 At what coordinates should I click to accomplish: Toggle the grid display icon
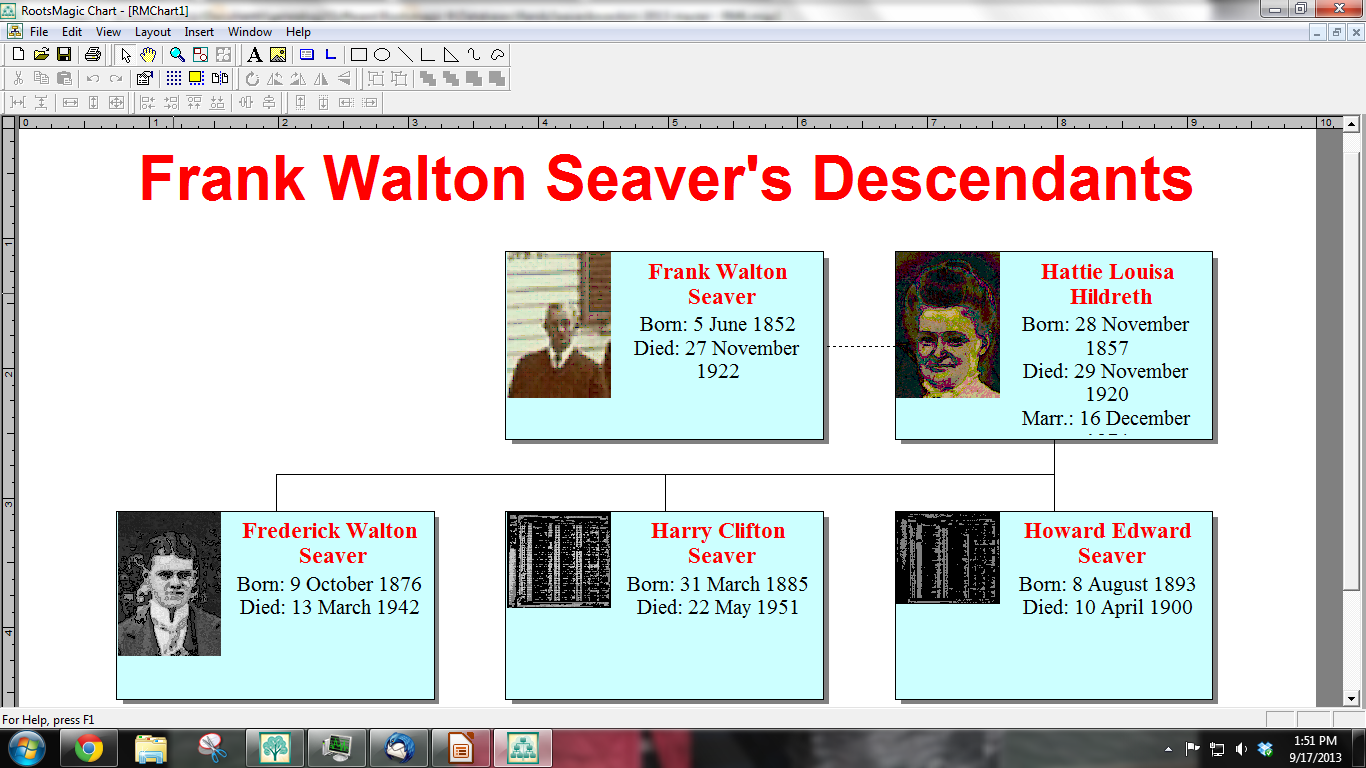[172, 77]
